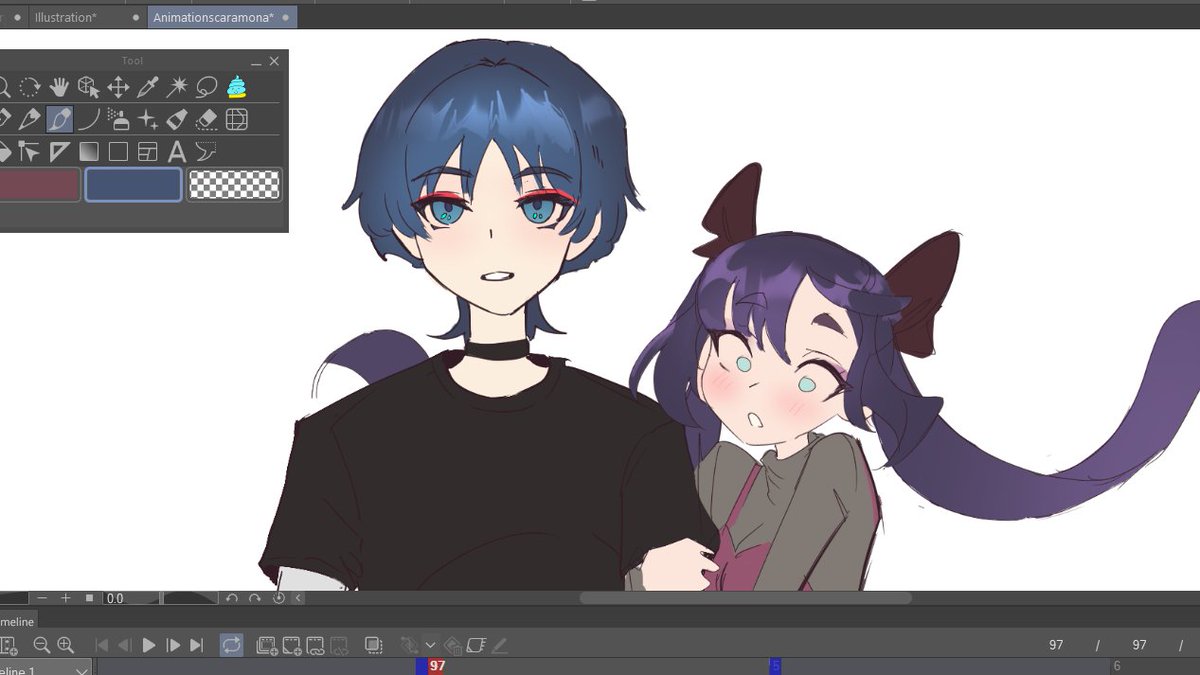Select the Text tool

[x=177, y=152]
